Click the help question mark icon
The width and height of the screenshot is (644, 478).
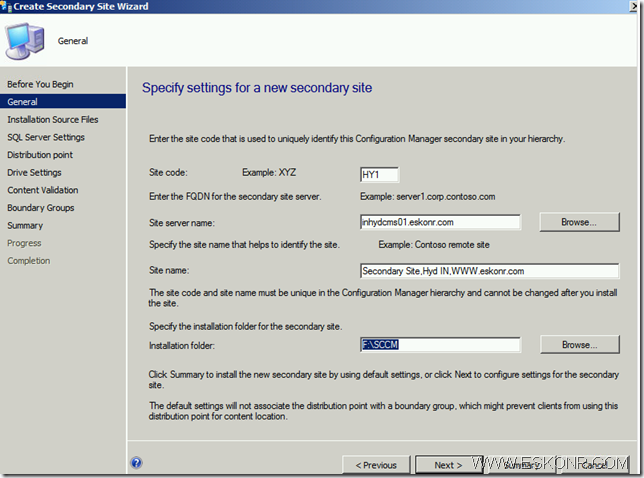136,463
